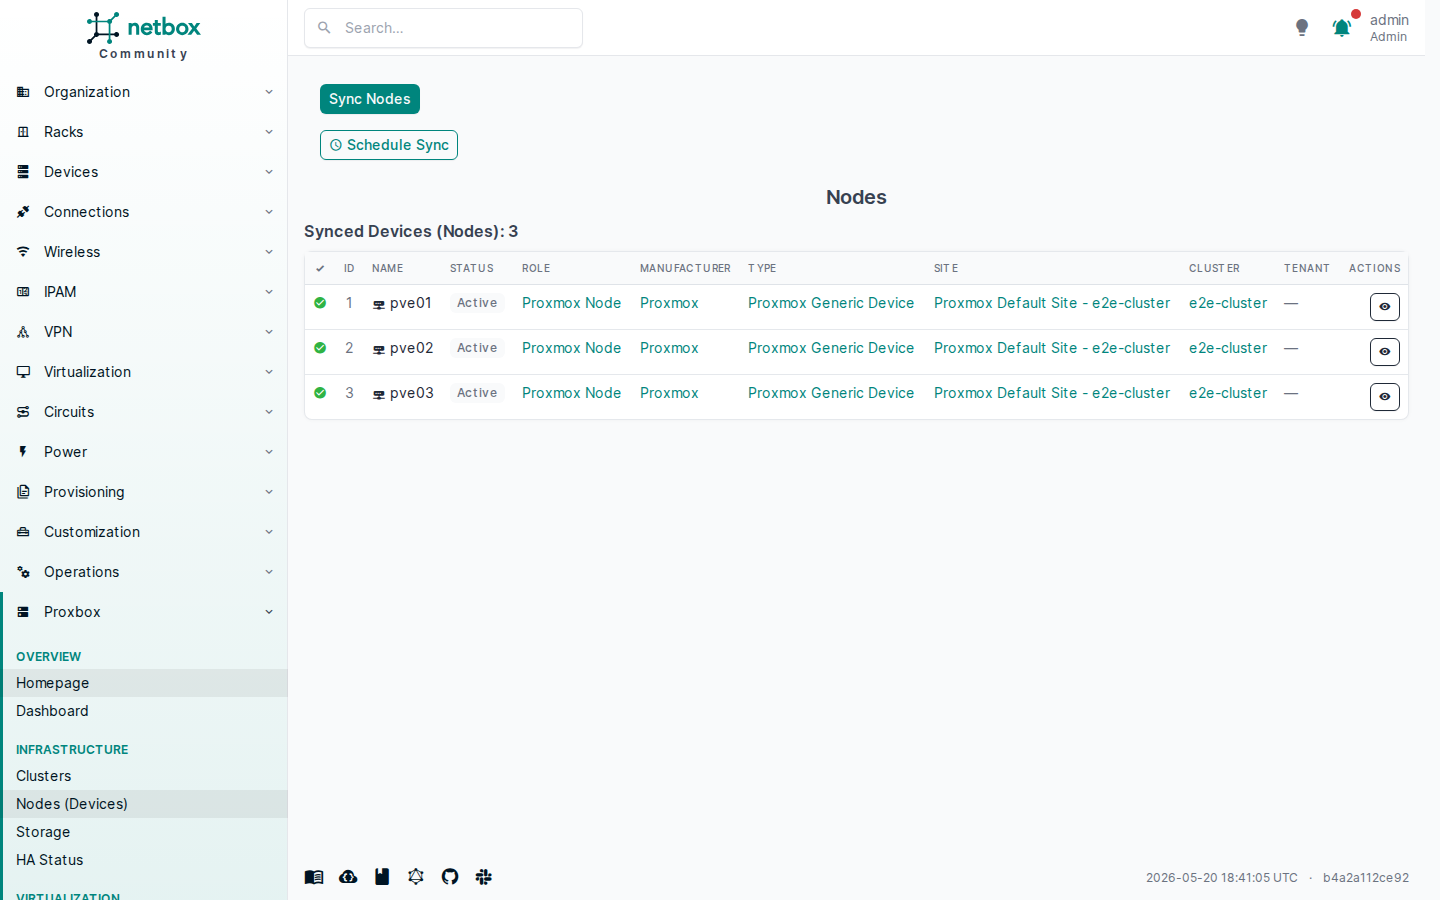Image resolution: width=1440 pixels, height=900 pixels.
Task: Click the Racks sidebar icon
Action: coord(23,132)
